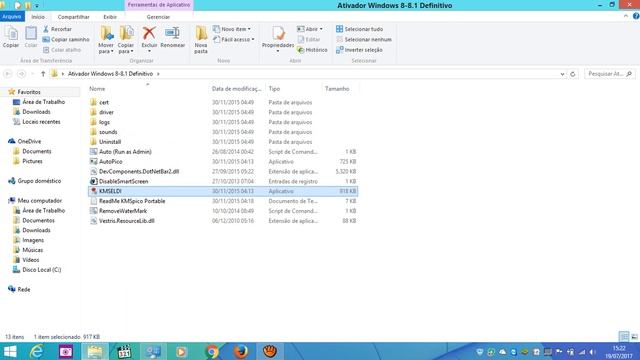Switch to Compartilhar ribbon tab

pyautogui.click(x=73, y=17)
